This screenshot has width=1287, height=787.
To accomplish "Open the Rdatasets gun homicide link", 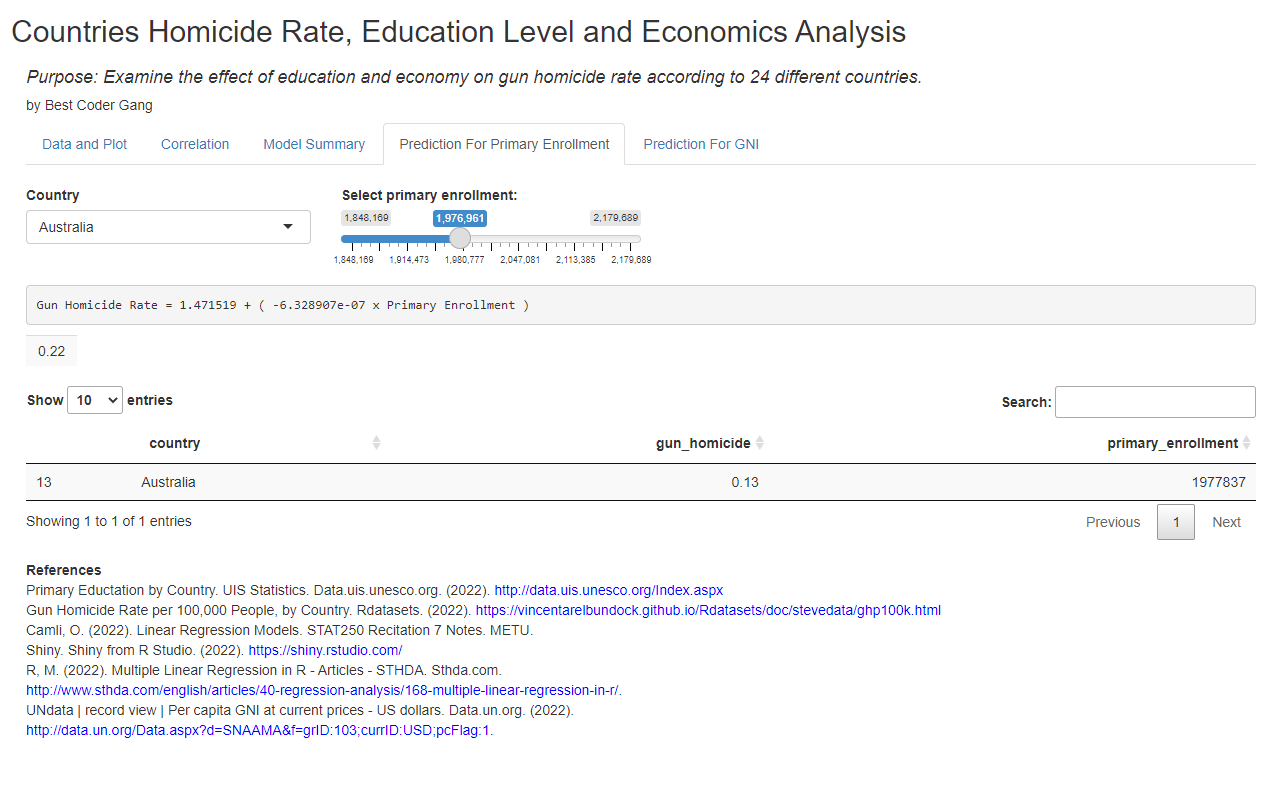I will click(710, 610).
